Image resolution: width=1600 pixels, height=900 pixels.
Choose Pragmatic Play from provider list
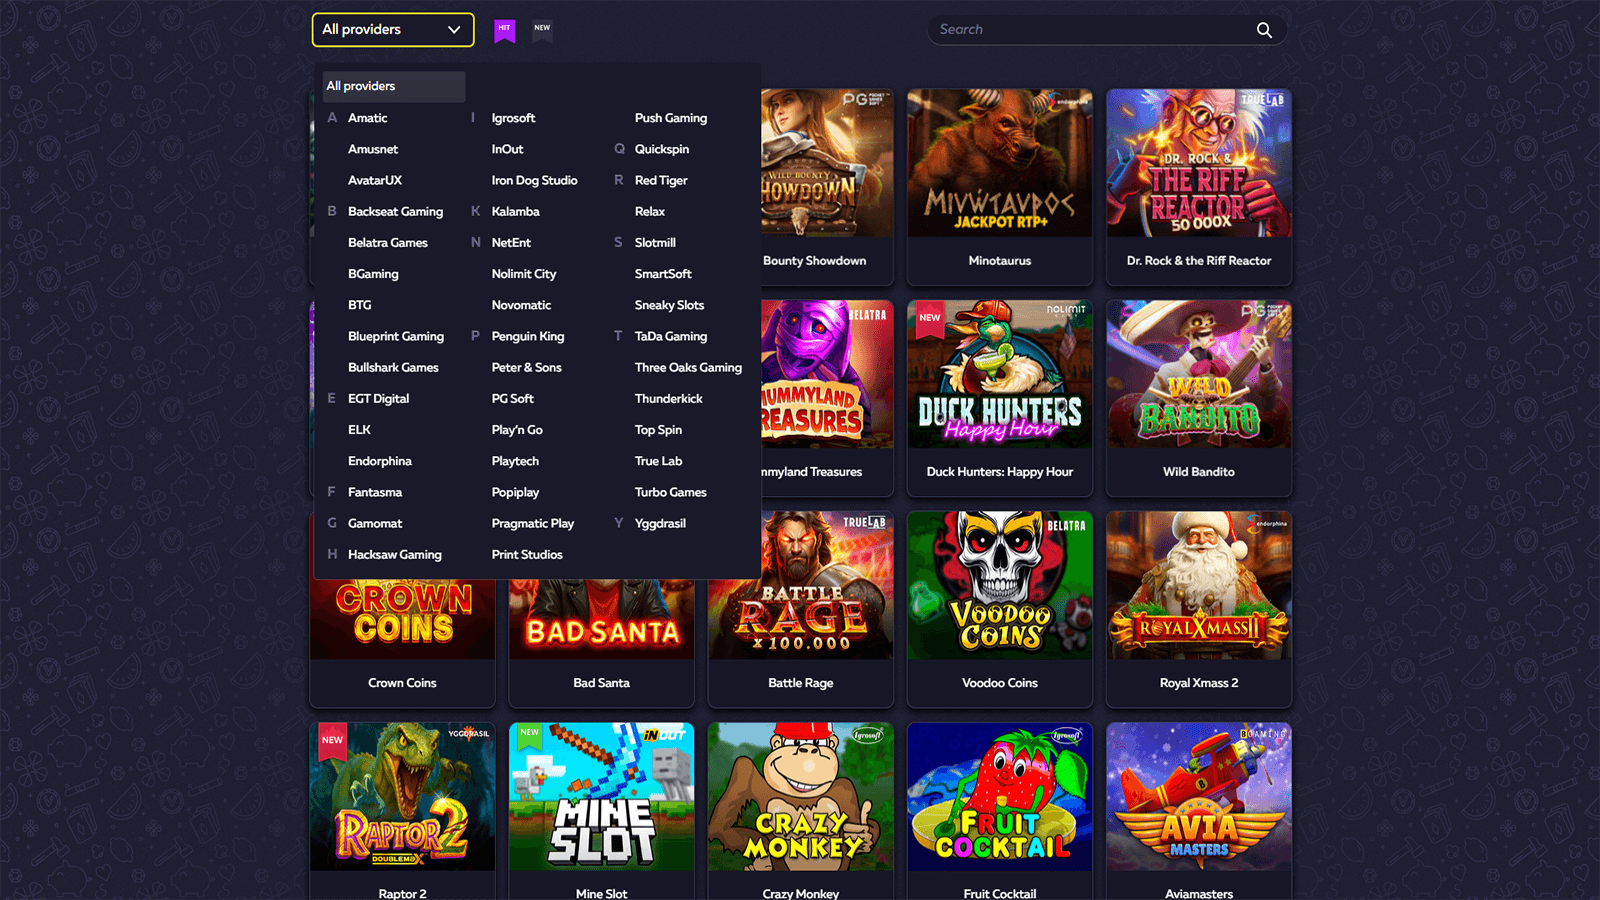click(532, 523)
